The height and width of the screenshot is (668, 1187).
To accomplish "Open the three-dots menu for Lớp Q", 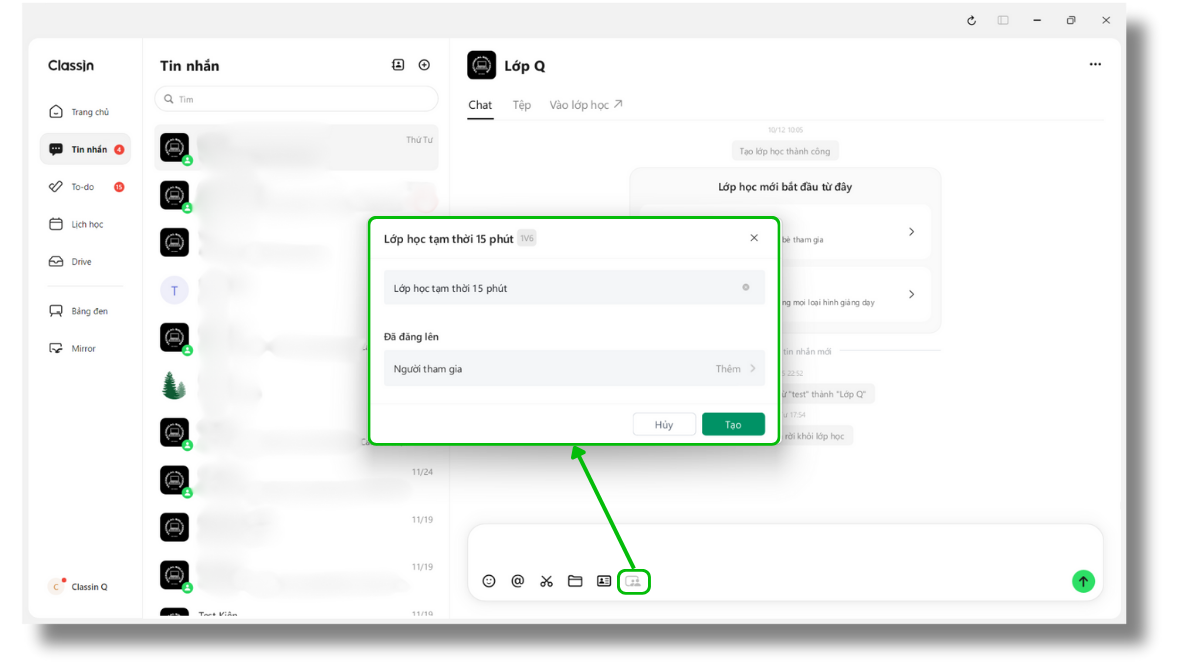I will click(1095, 65).
